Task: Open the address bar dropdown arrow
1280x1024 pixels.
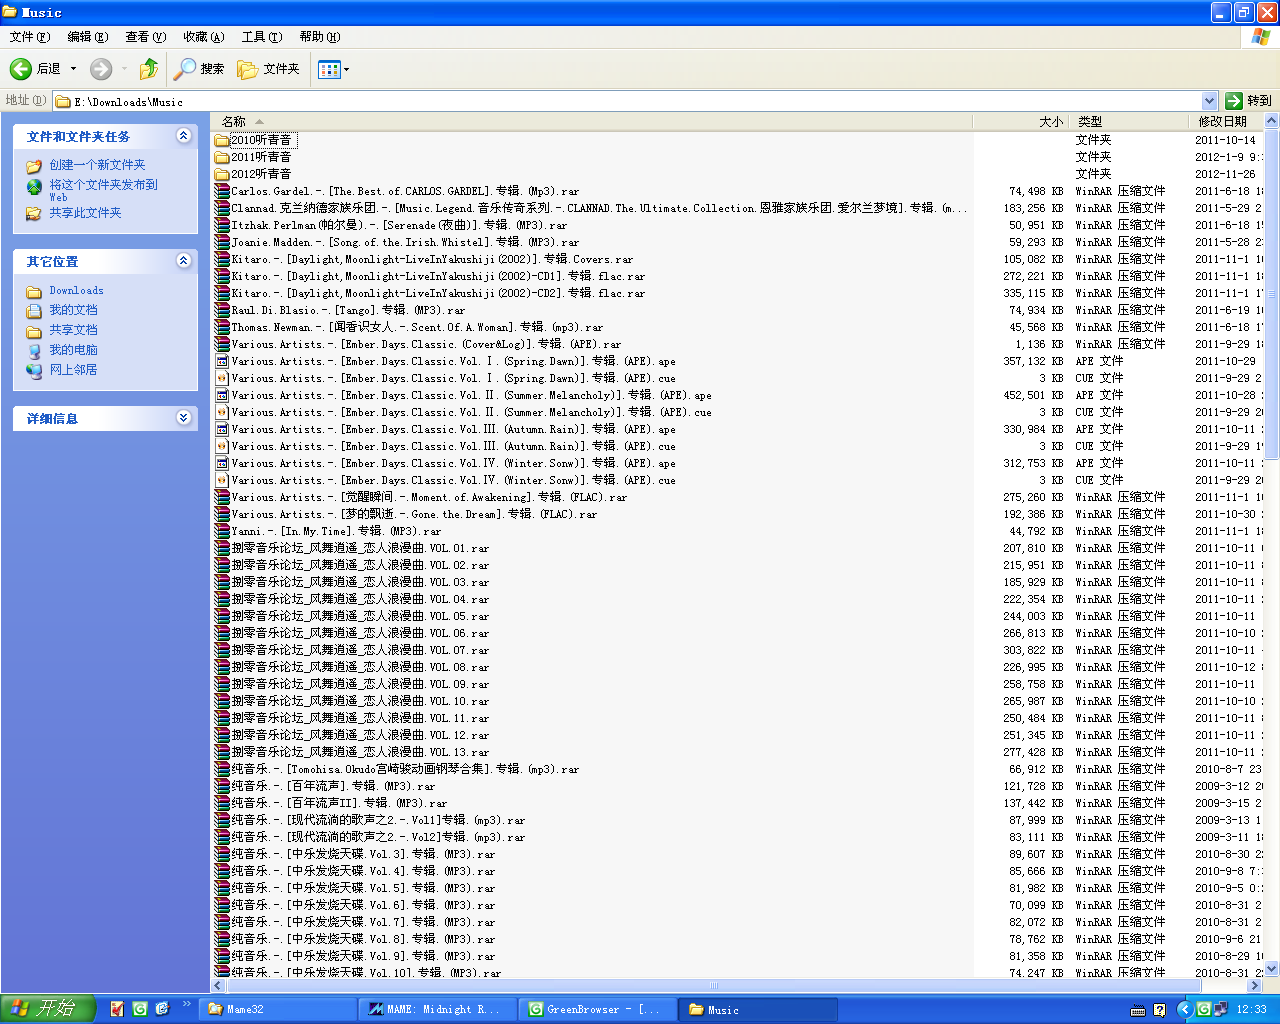Action: pos(1209,101)
